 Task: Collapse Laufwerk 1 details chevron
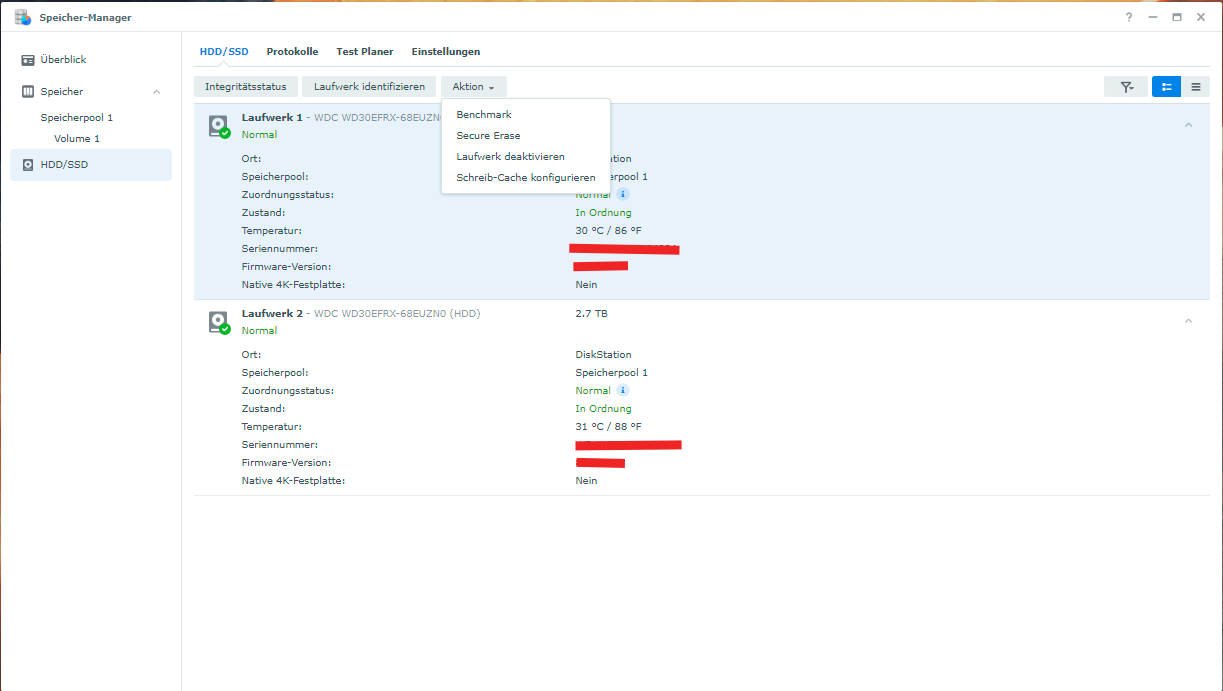1188,125
